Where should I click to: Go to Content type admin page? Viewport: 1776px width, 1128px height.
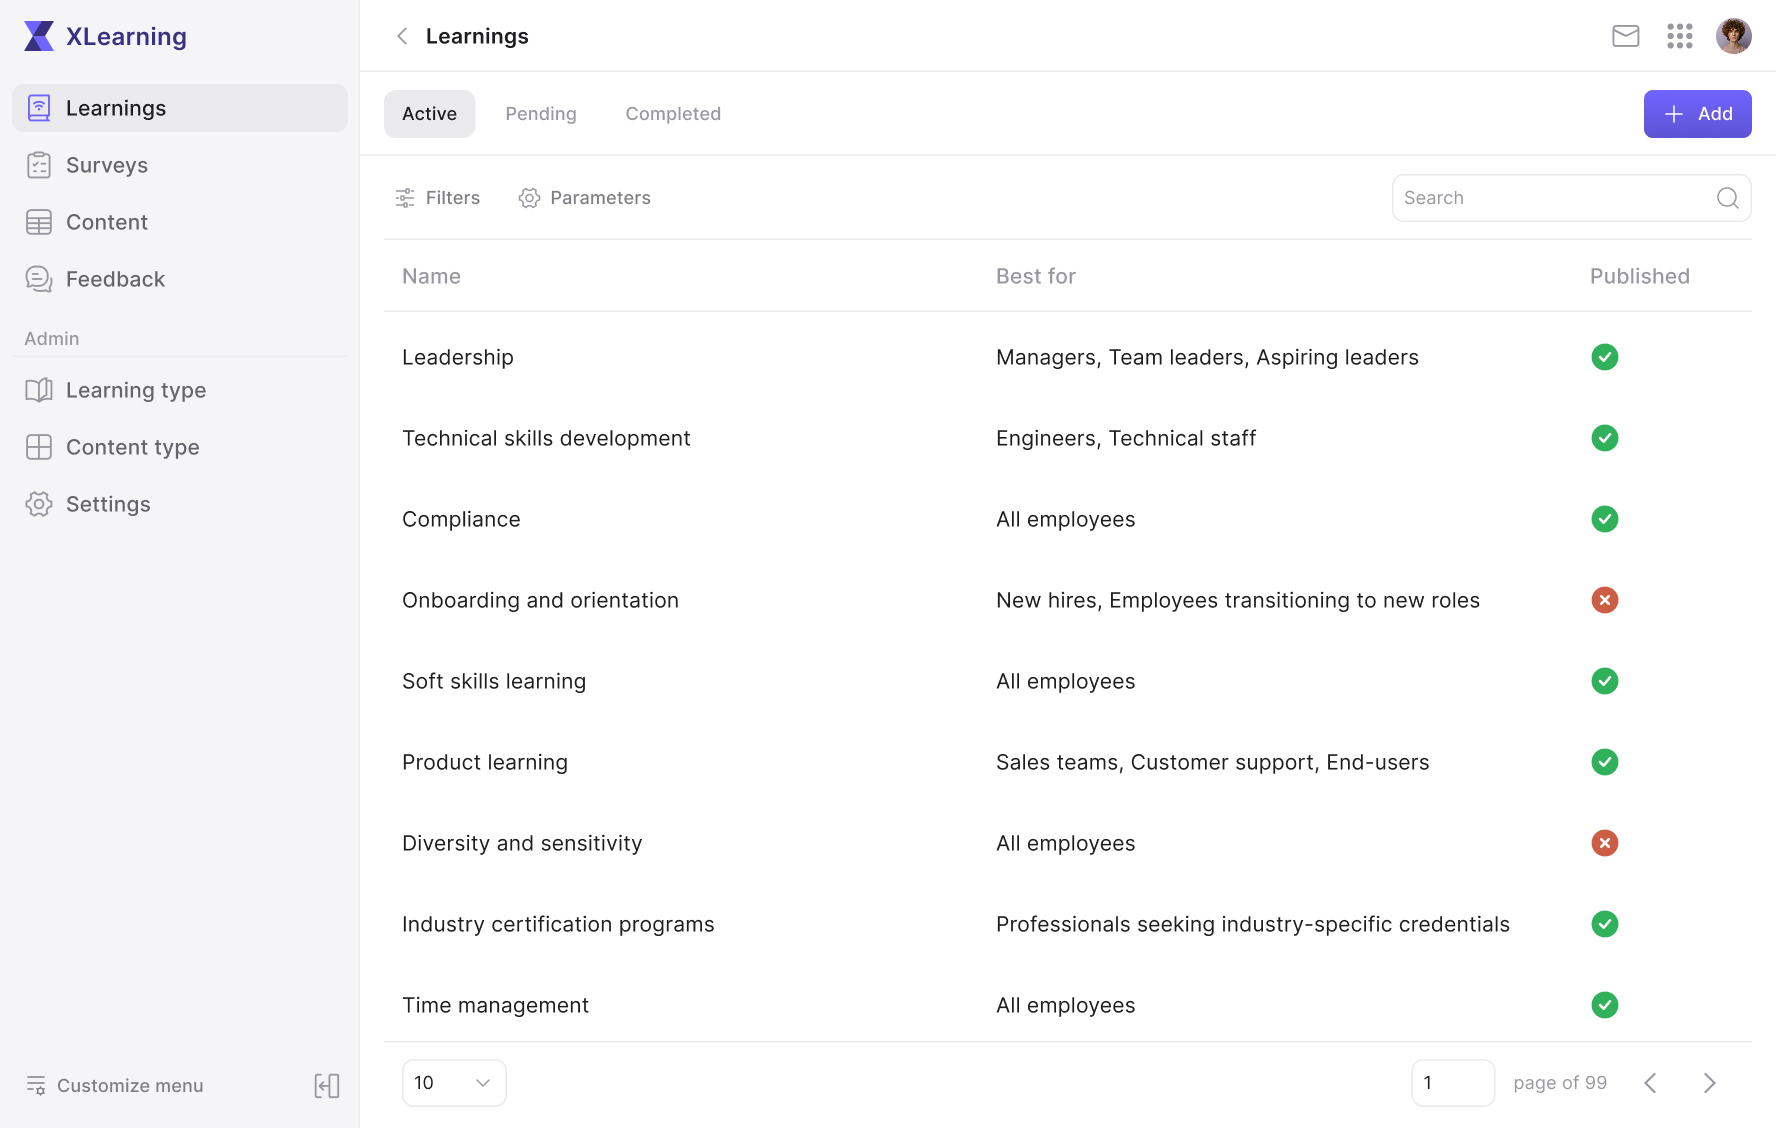[180, 447]
